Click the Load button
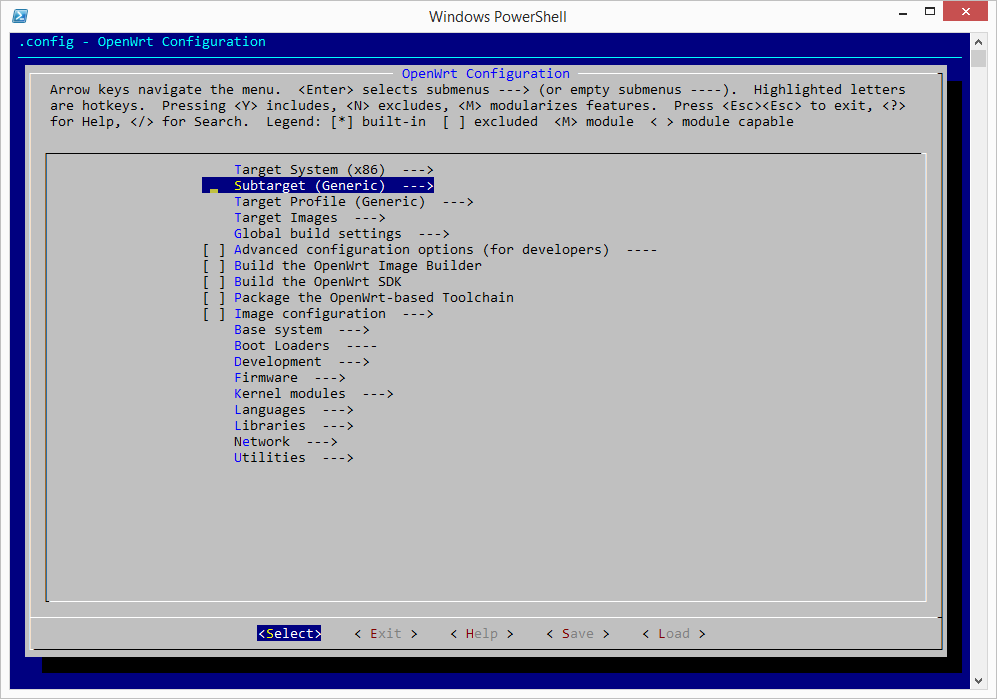 point(673,633)
